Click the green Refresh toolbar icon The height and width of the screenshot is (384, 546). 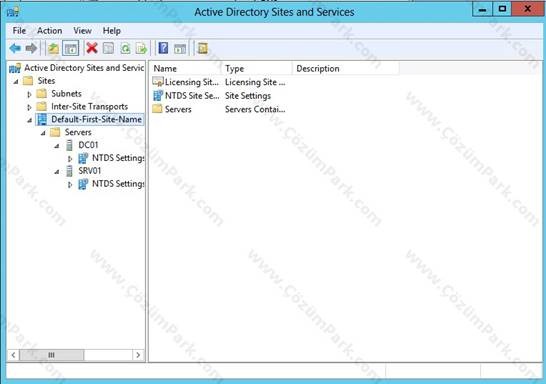tap(125, 48)
